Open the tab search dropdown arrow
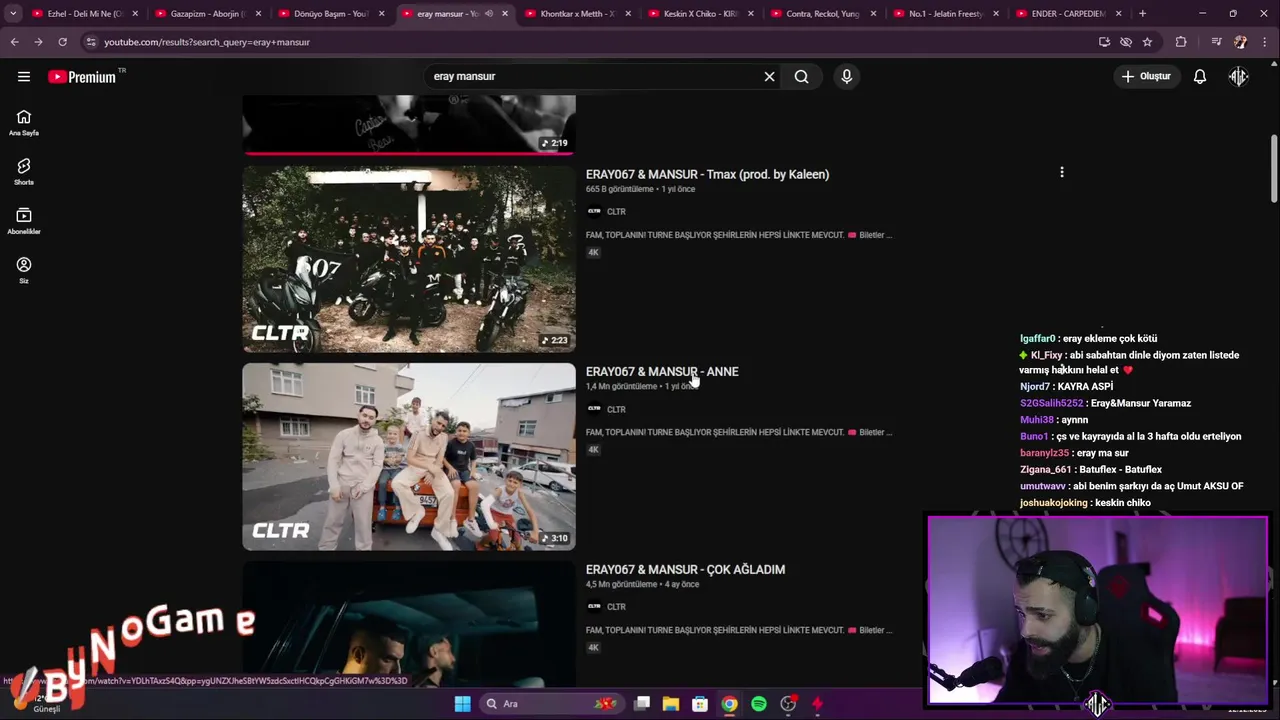The image size is (1280, 720). tap(13, 14)
